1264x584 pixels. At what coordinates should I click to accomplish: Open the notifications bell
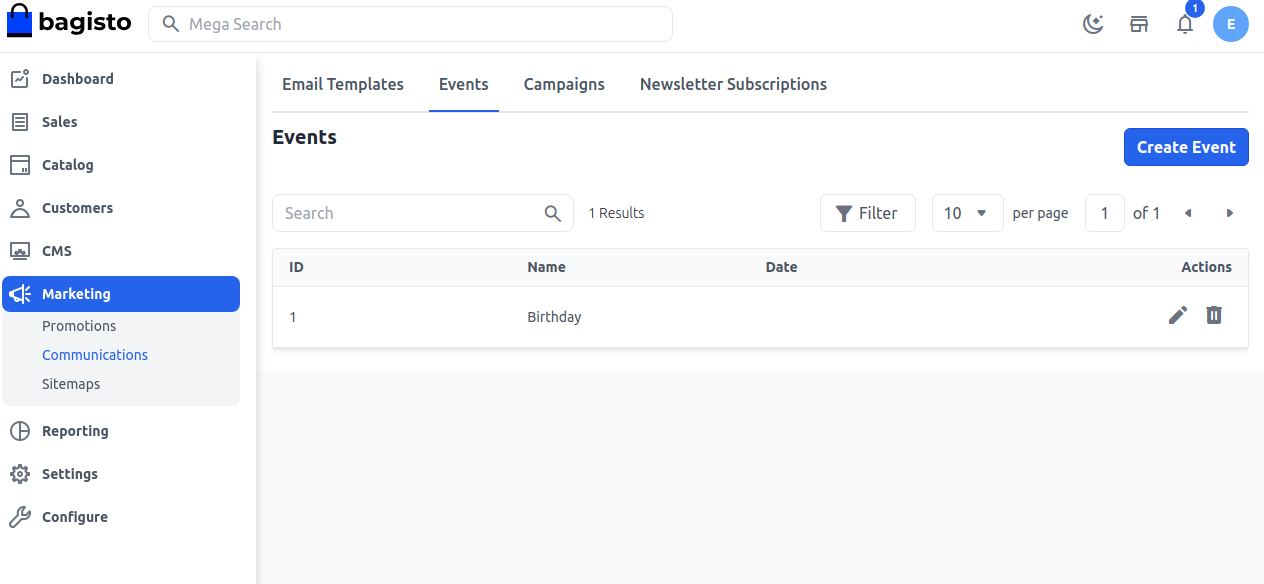[x=1185, y=25]
